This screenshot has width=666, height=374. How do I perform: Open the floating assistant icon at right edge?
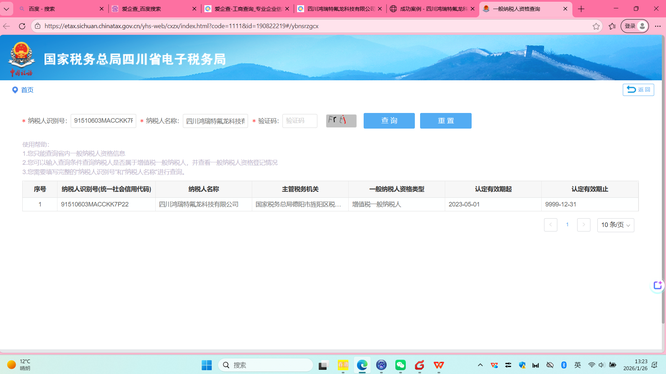point(658,286)
